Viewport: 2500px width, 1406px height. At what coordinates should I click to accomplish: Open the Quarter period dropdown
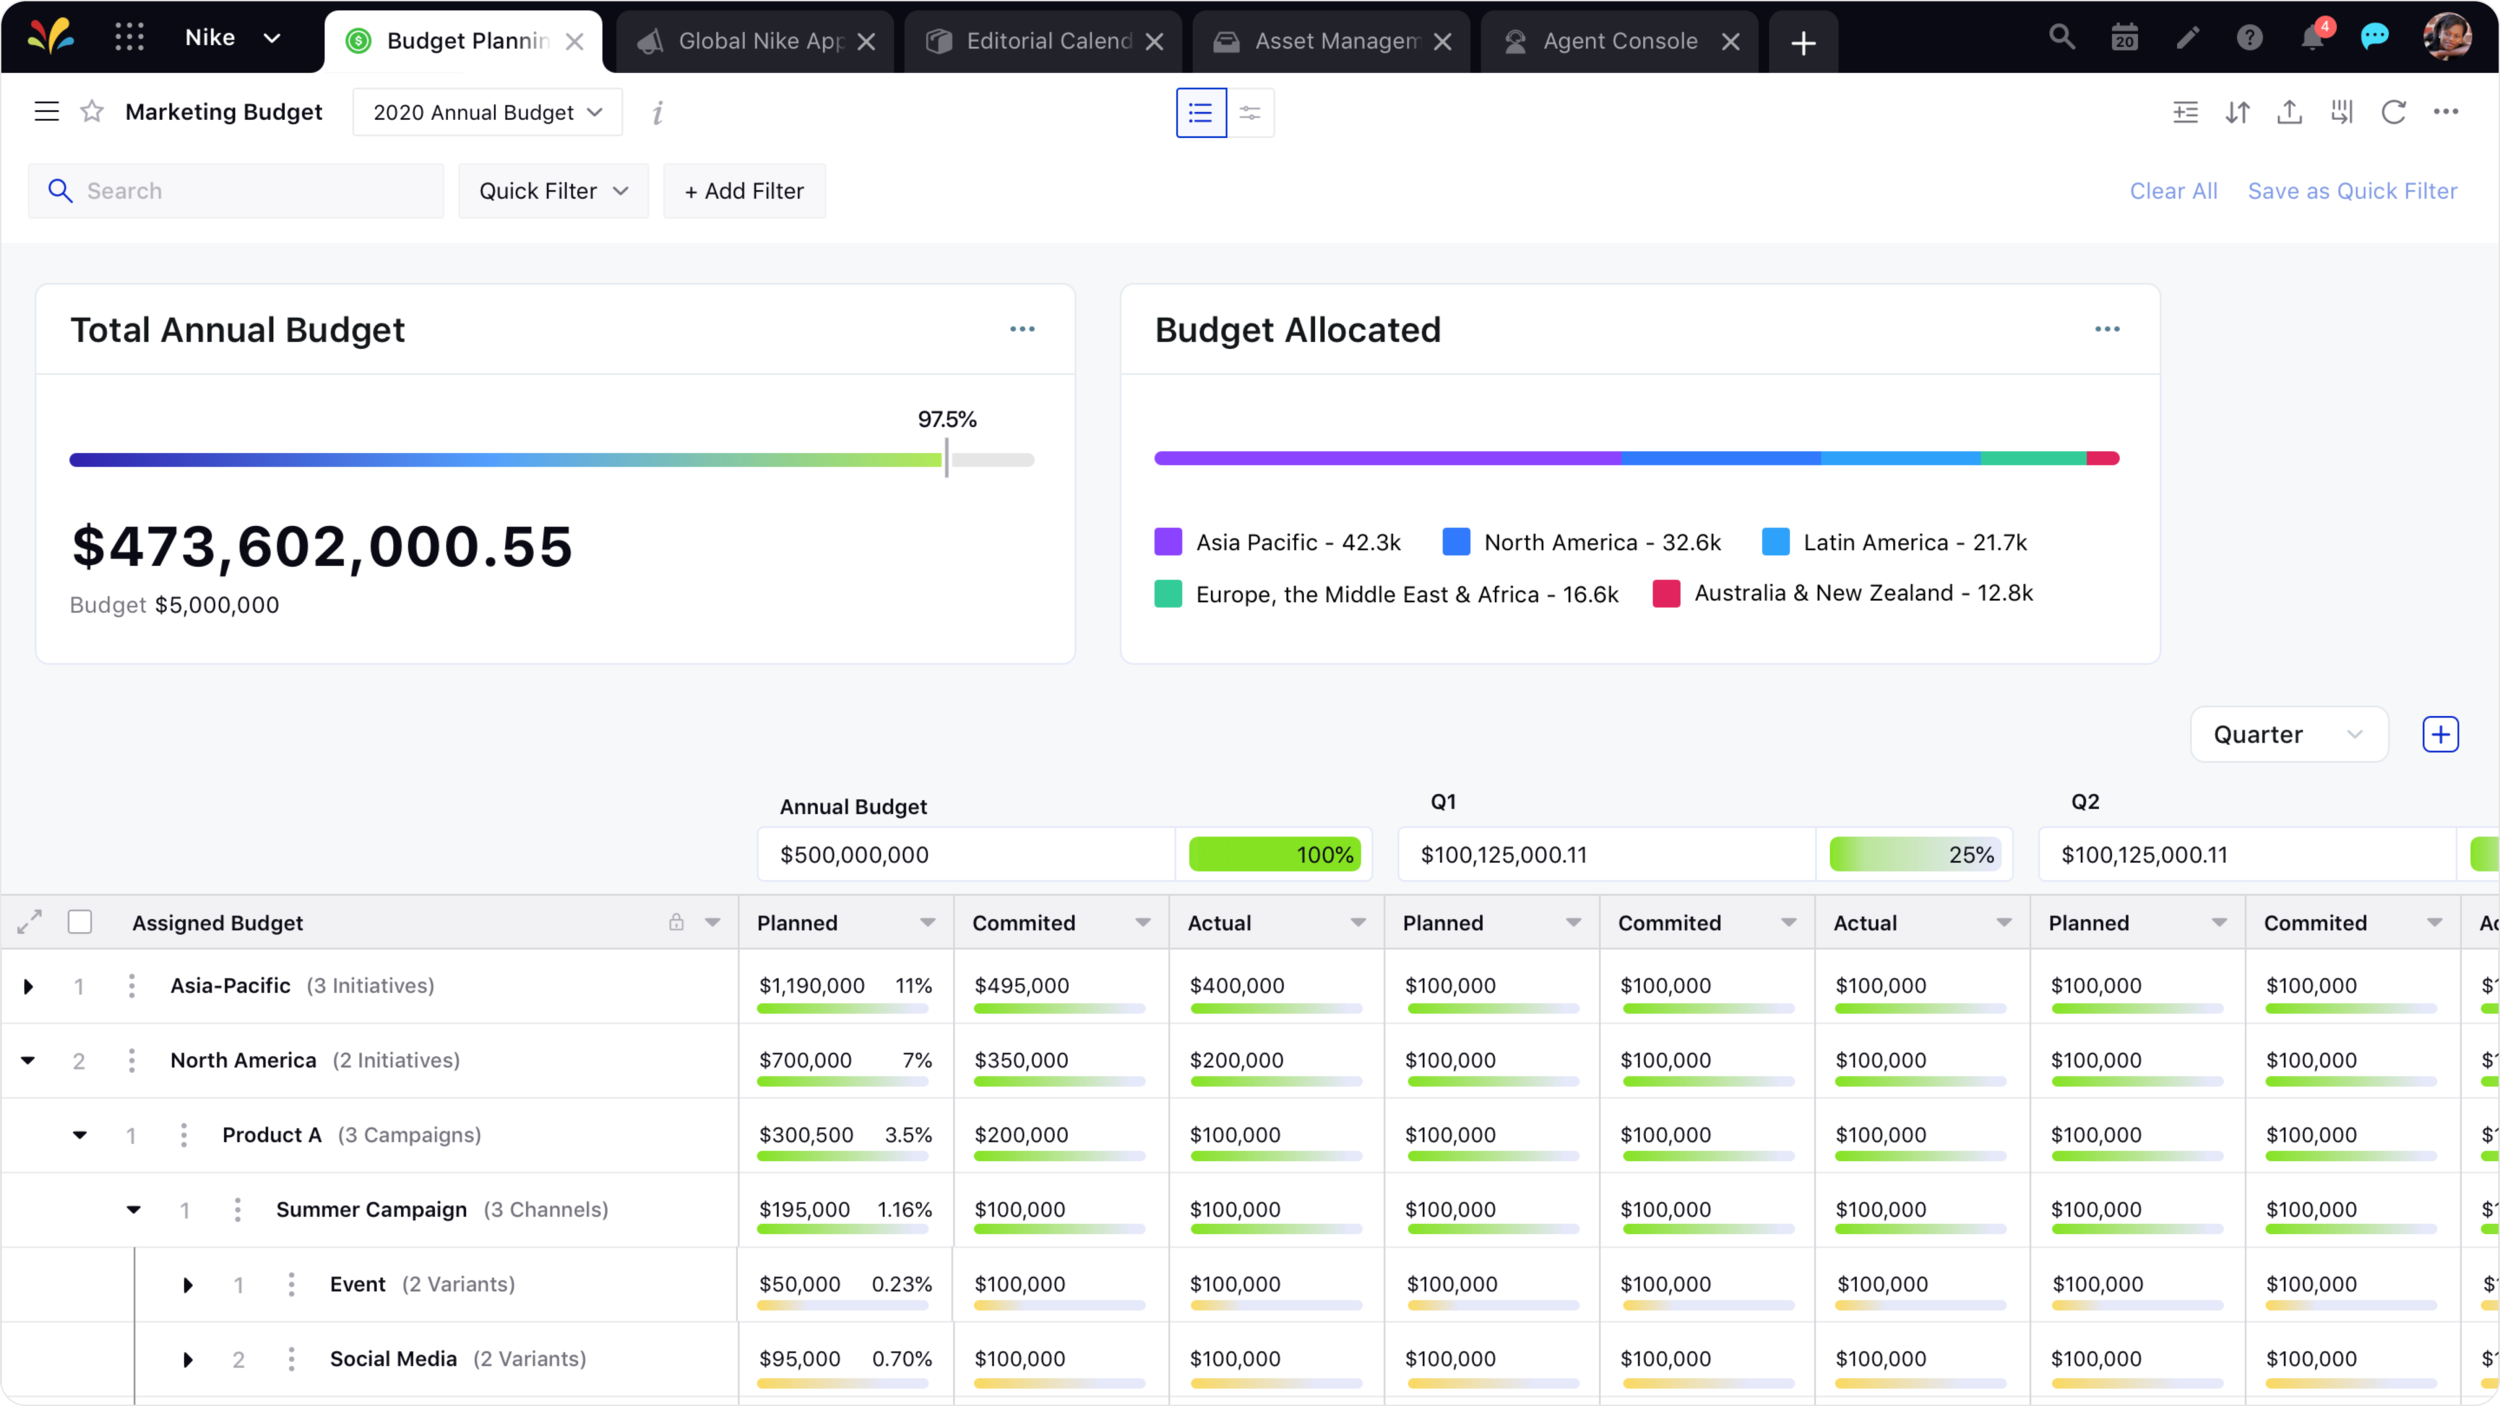pos(2289,734)
